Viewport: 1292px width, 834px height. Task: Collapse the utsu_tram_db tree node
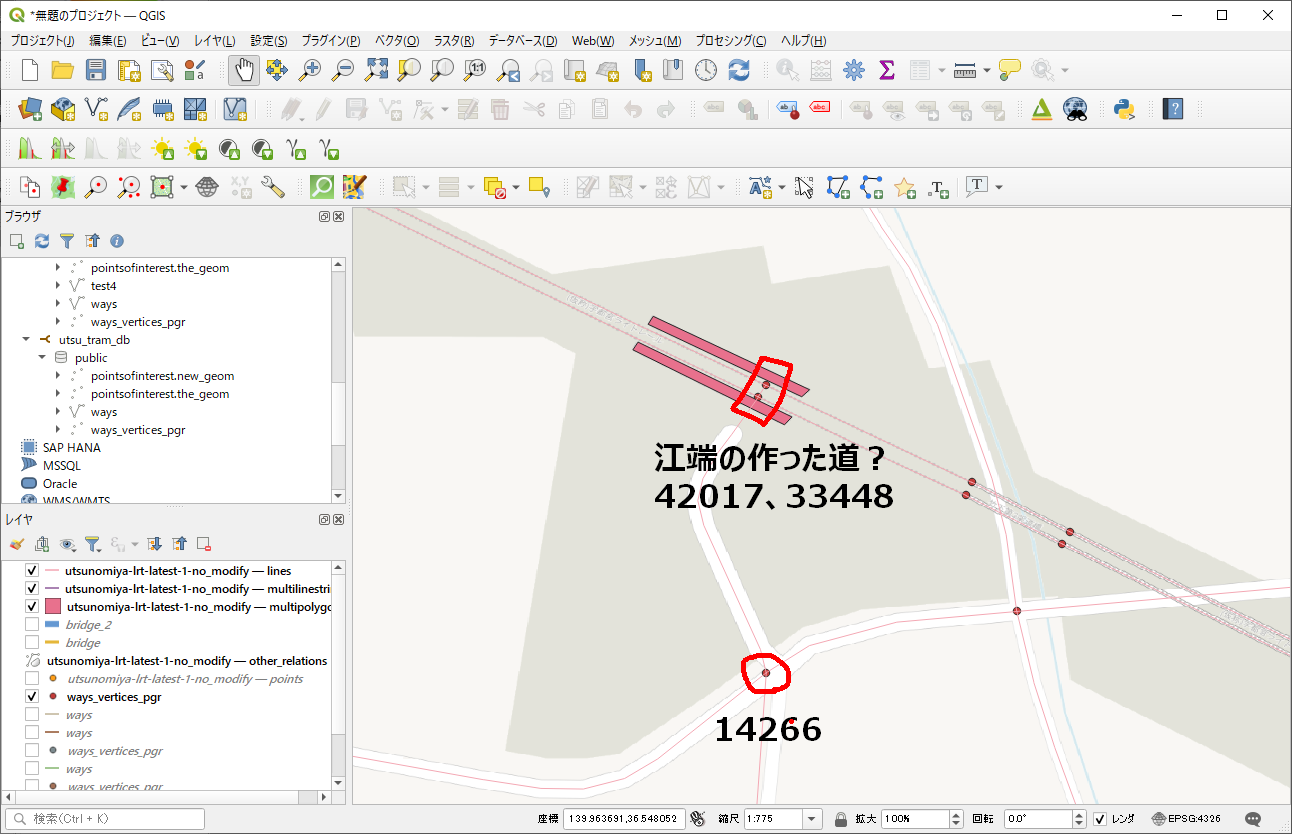tap(26, 340)
